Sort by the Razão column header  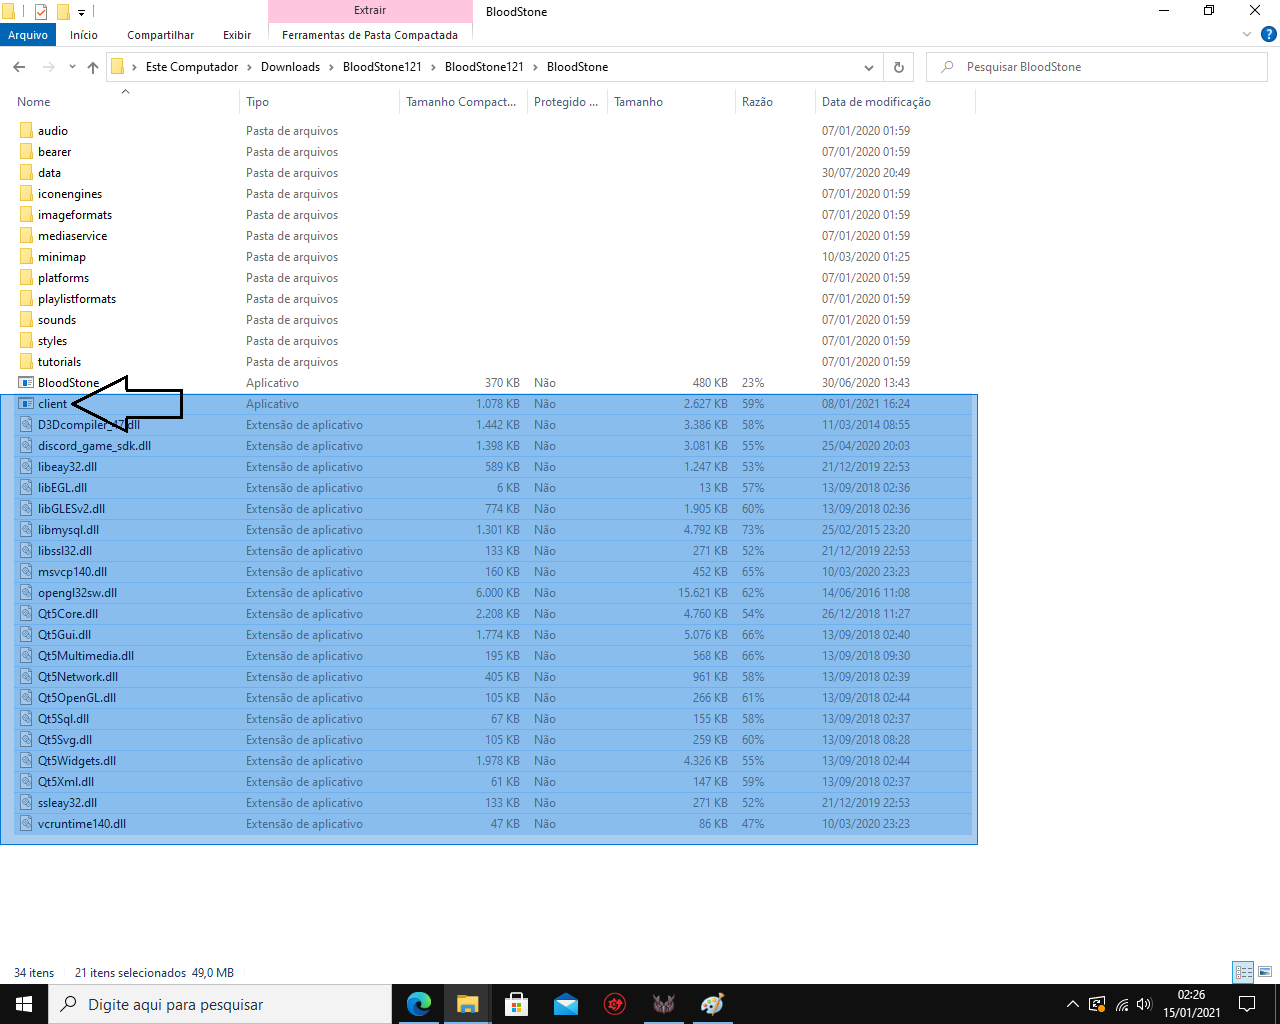pyautogui.click(x=758, y=102)
